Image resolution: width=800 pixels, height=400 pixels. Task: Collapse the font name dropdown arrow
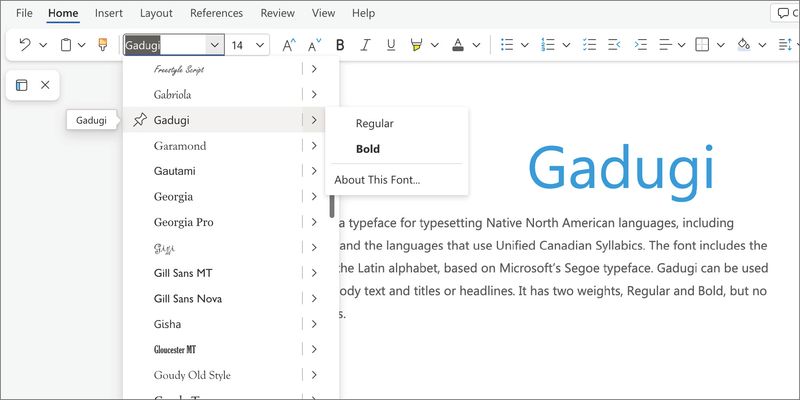point(215,45)
